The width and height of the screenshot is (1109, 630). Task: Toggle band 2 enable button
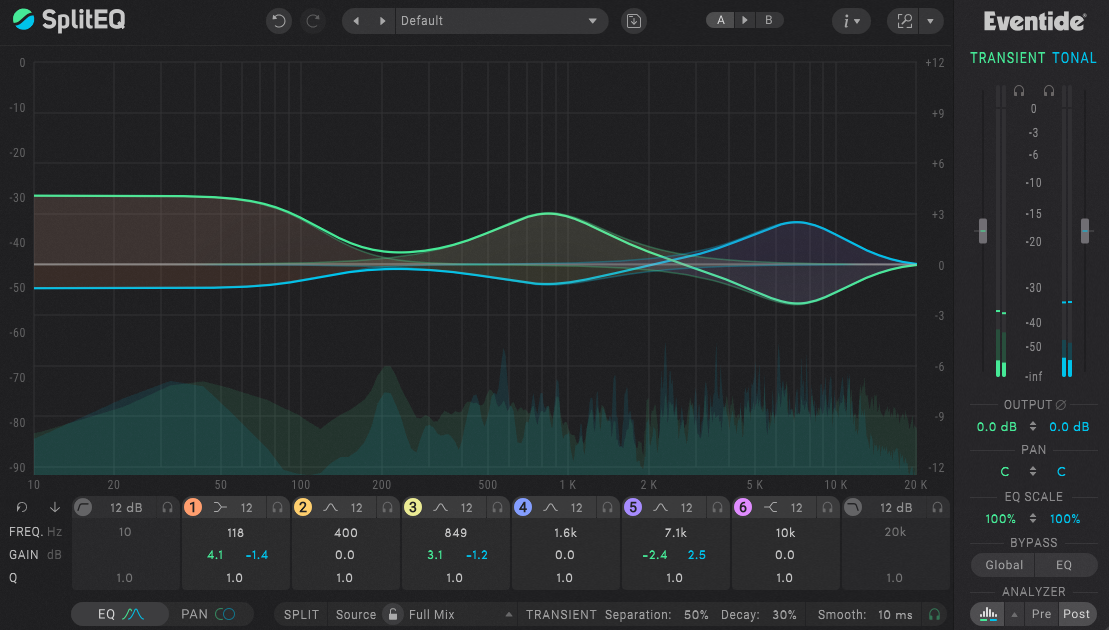[303, 508]
